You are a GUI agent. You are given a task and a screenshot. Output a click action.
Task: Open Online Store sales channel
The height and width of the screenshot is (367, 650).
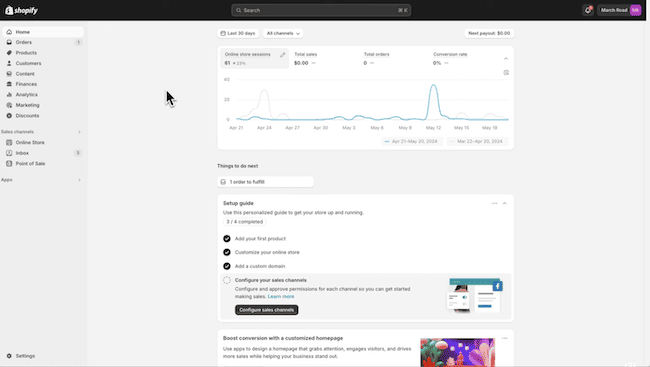point(43,143)
